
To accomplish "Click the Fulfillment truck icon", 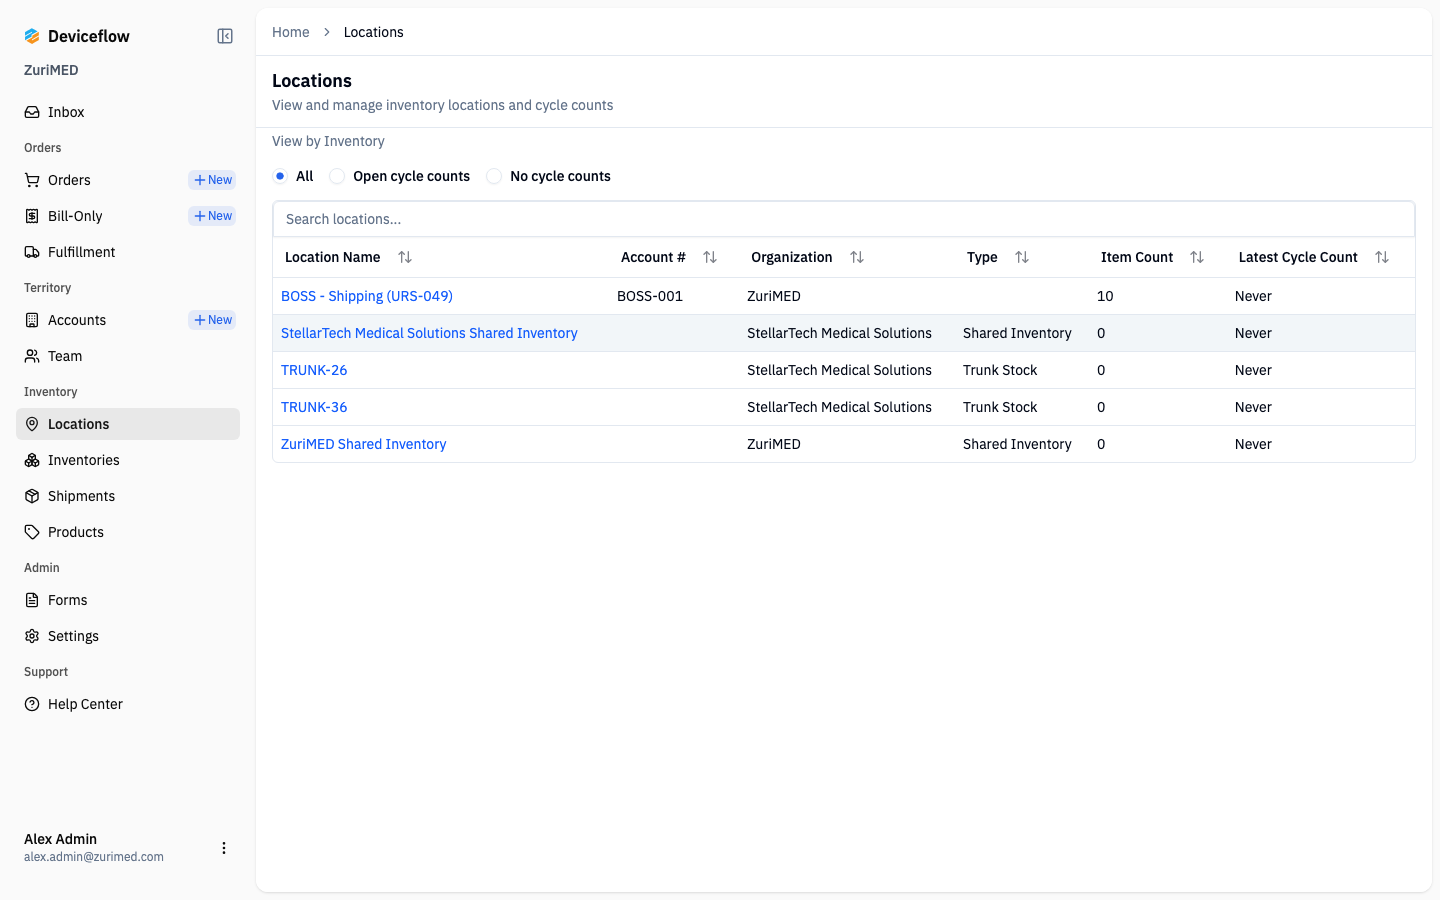I will [x=32, y=252].
